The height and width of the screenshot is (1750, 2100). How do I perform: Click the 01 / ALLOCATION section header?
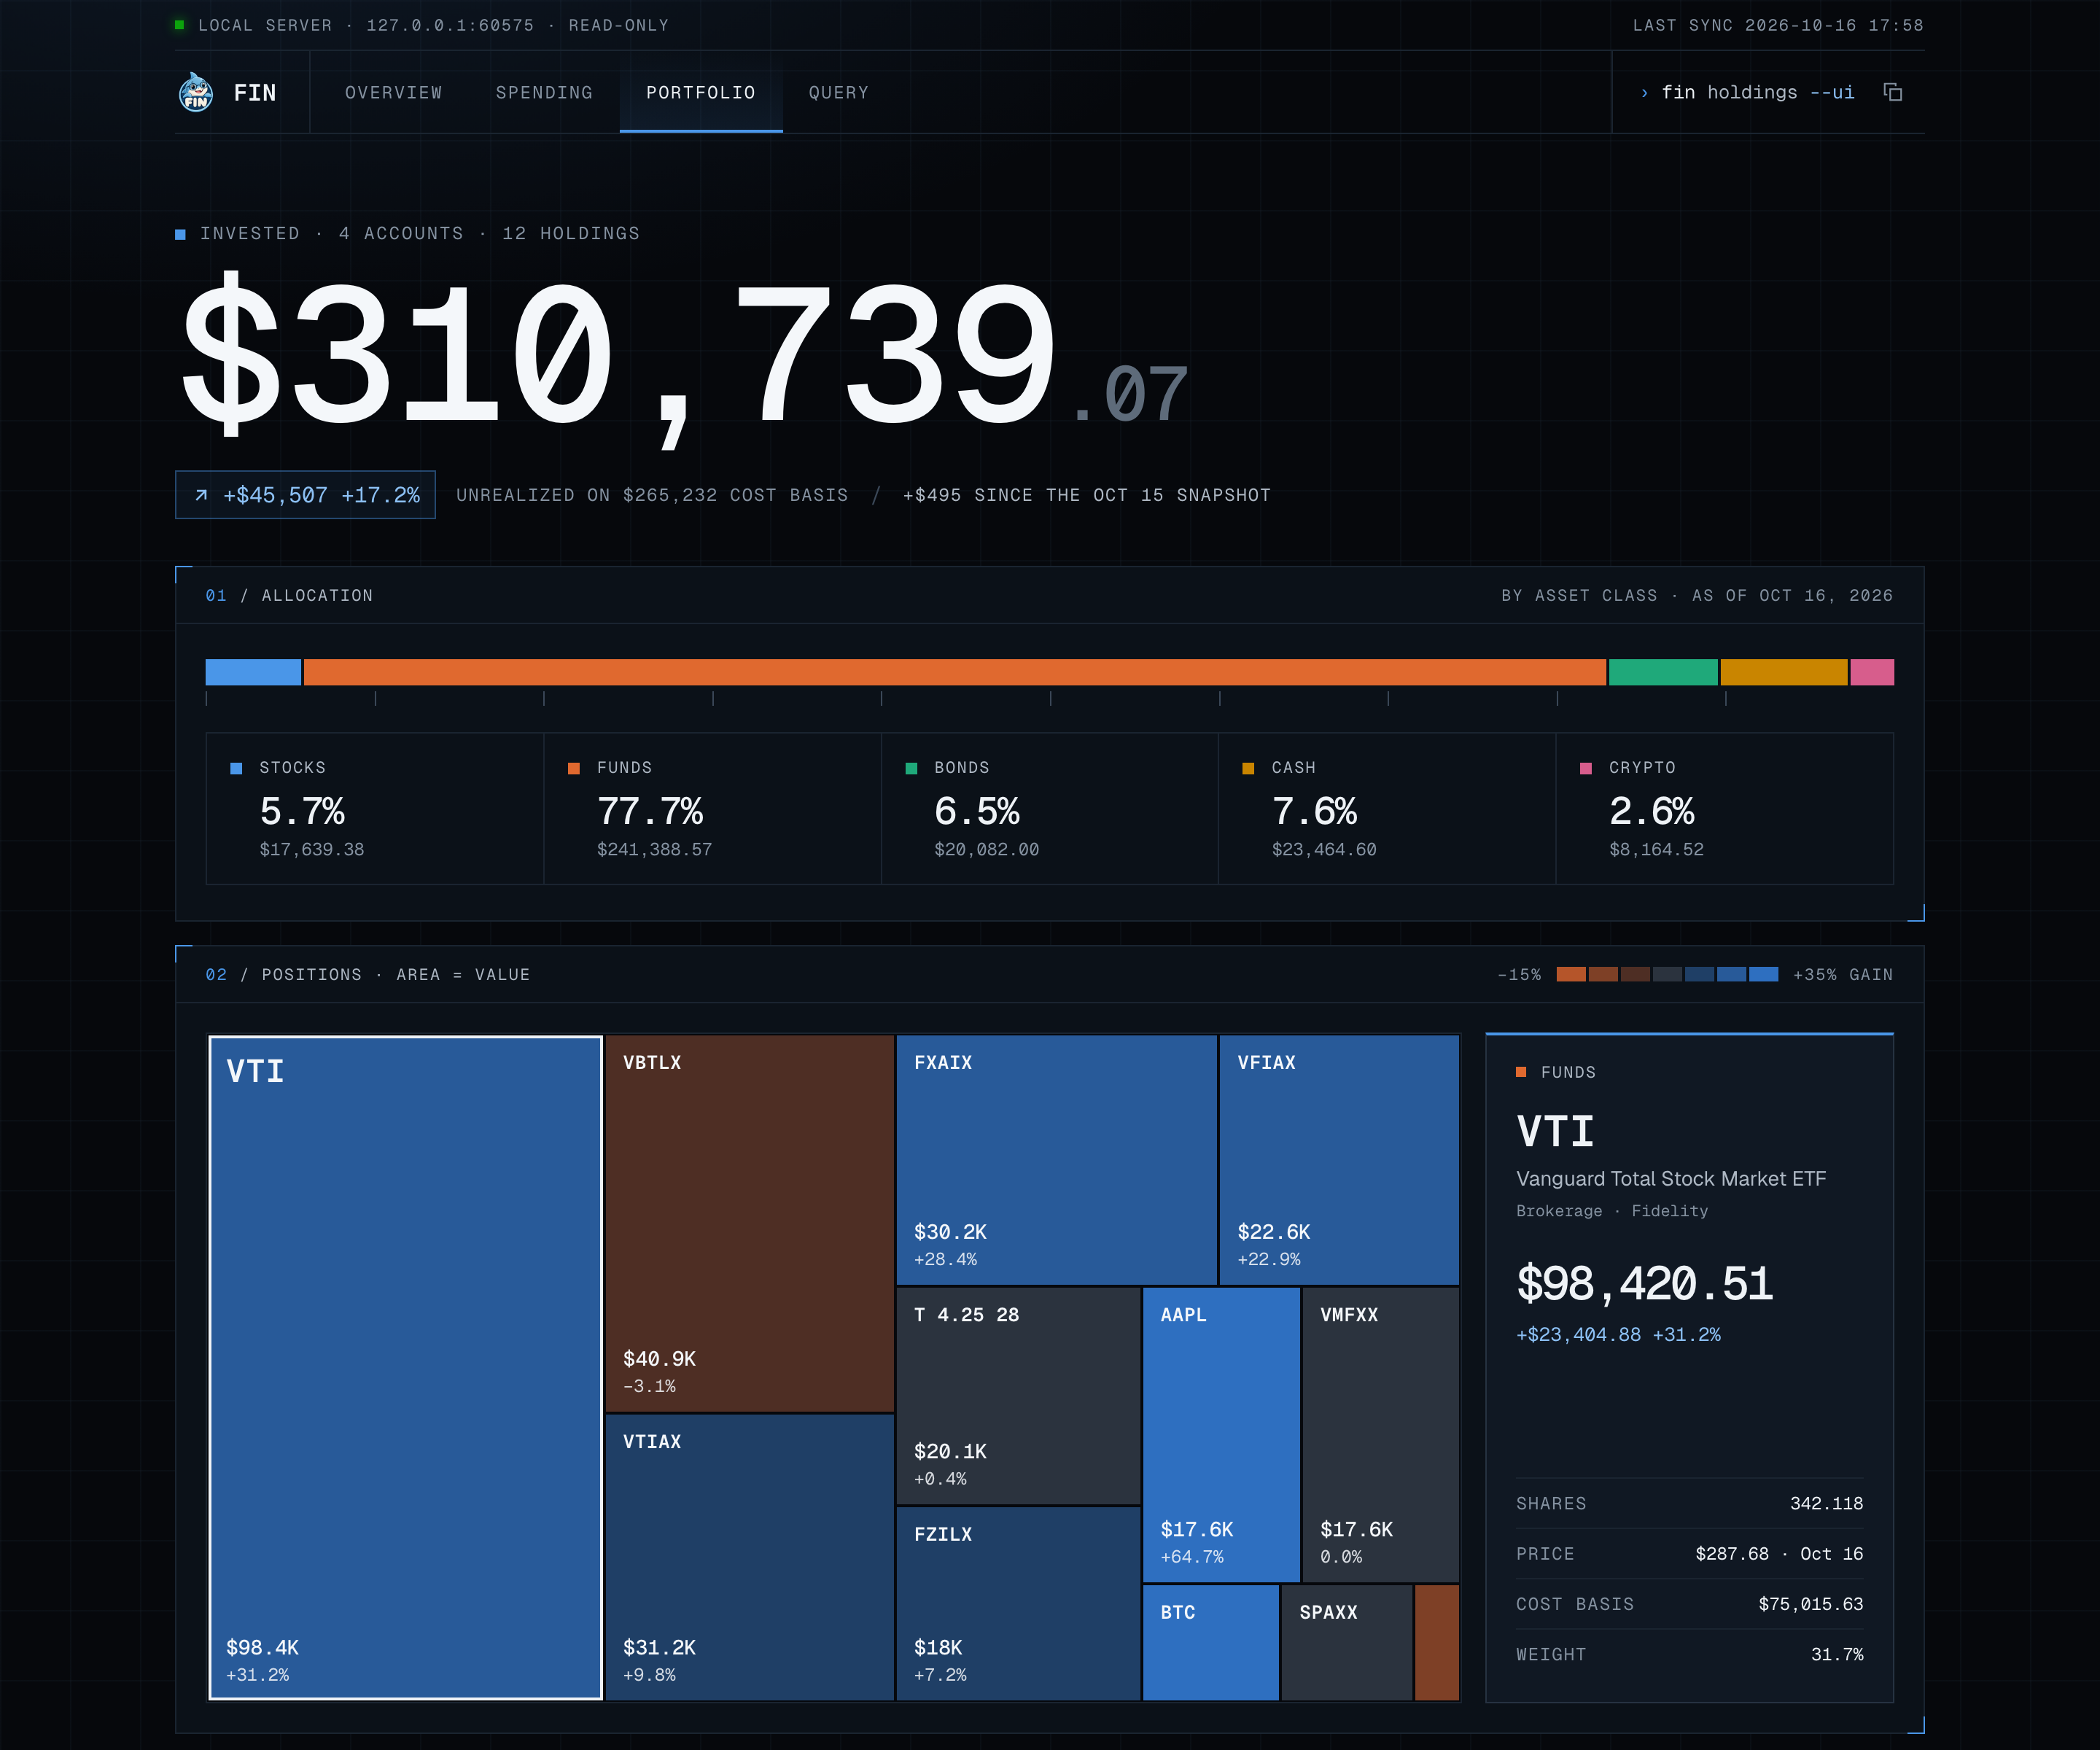(289, 595)
